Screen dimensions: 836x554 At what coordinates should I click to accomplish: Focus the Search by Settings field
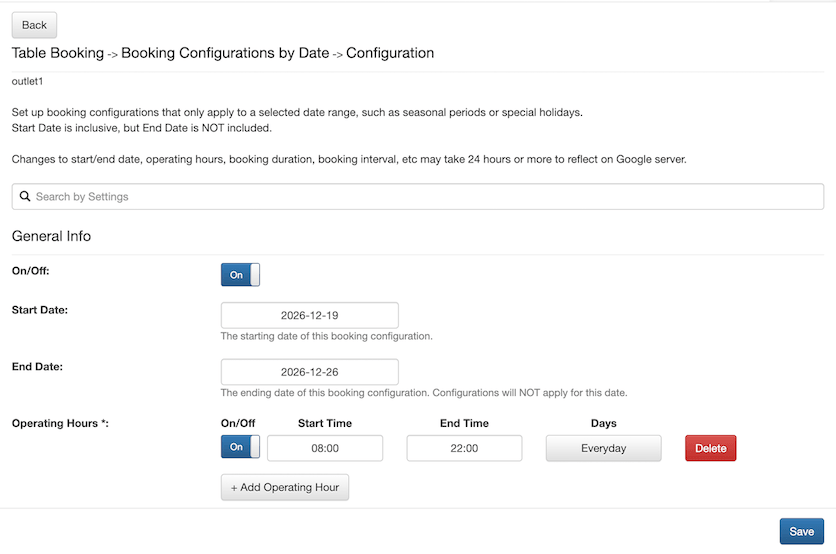click(x=417, y=196)
